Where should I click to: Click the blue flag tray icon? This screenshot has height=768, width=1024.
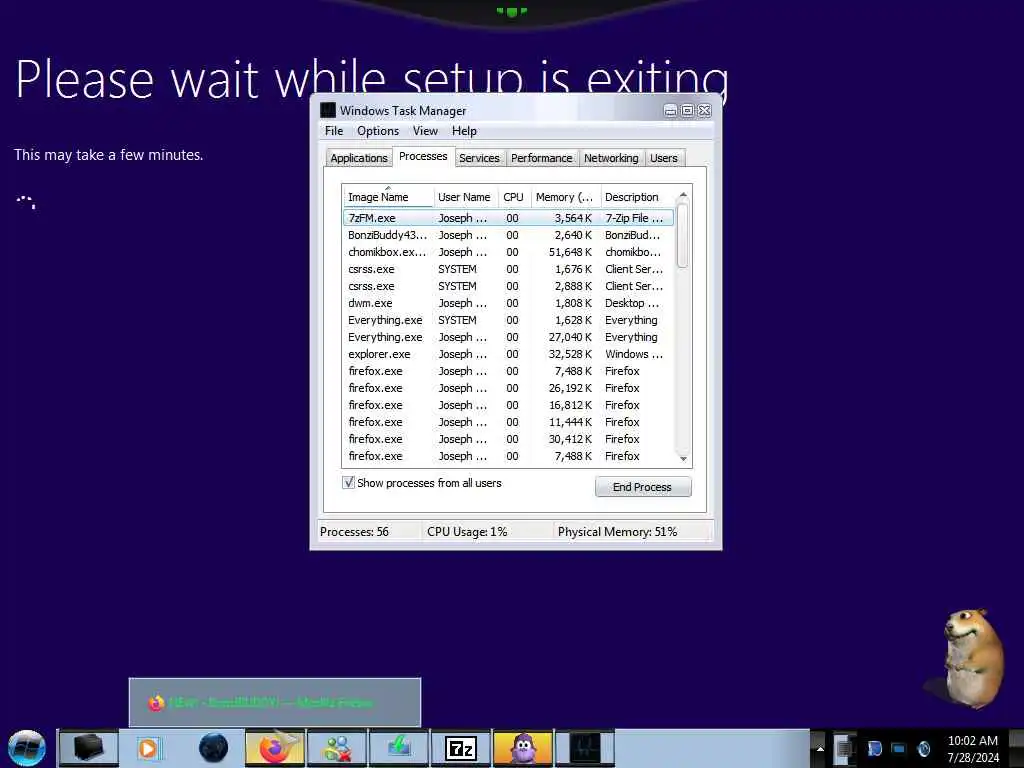874,748
